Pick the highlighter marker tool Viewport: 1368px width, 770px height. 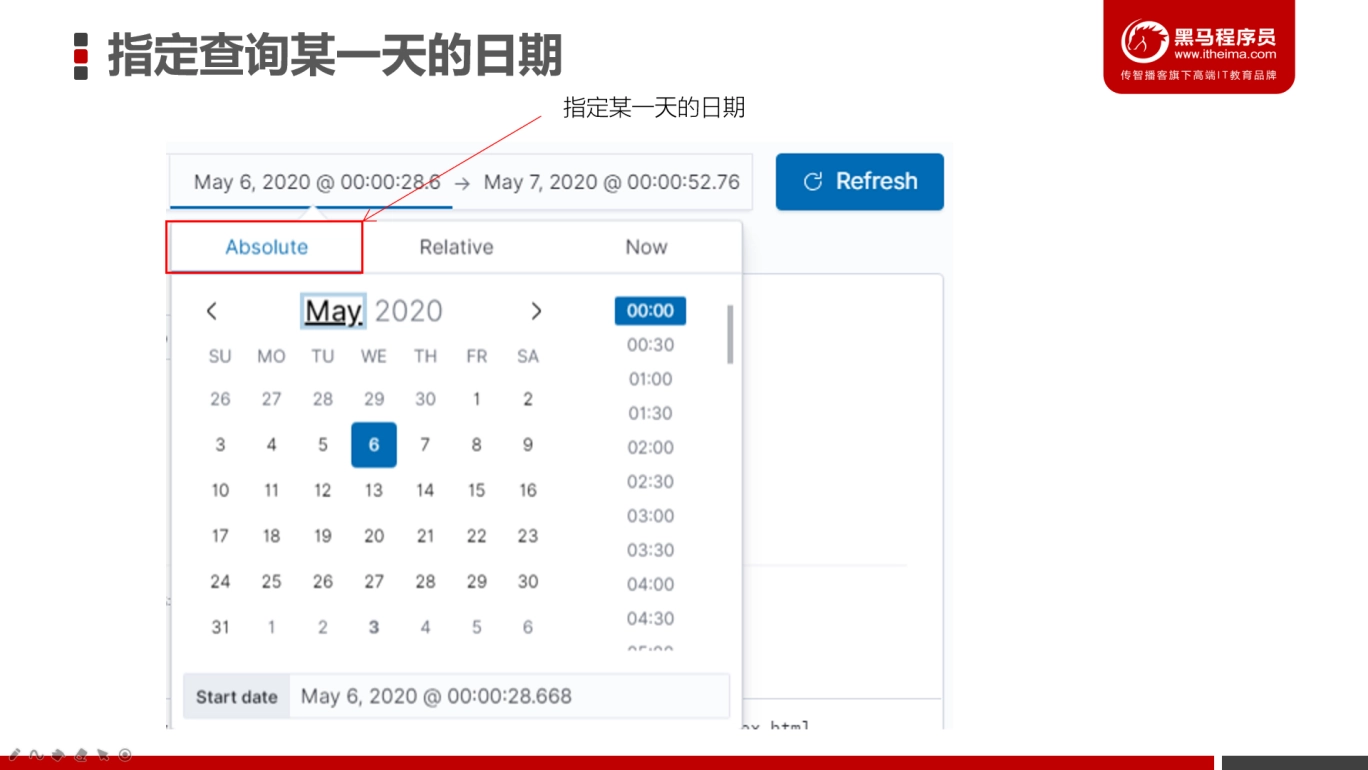pyautogui.click(x=58, y=755)
